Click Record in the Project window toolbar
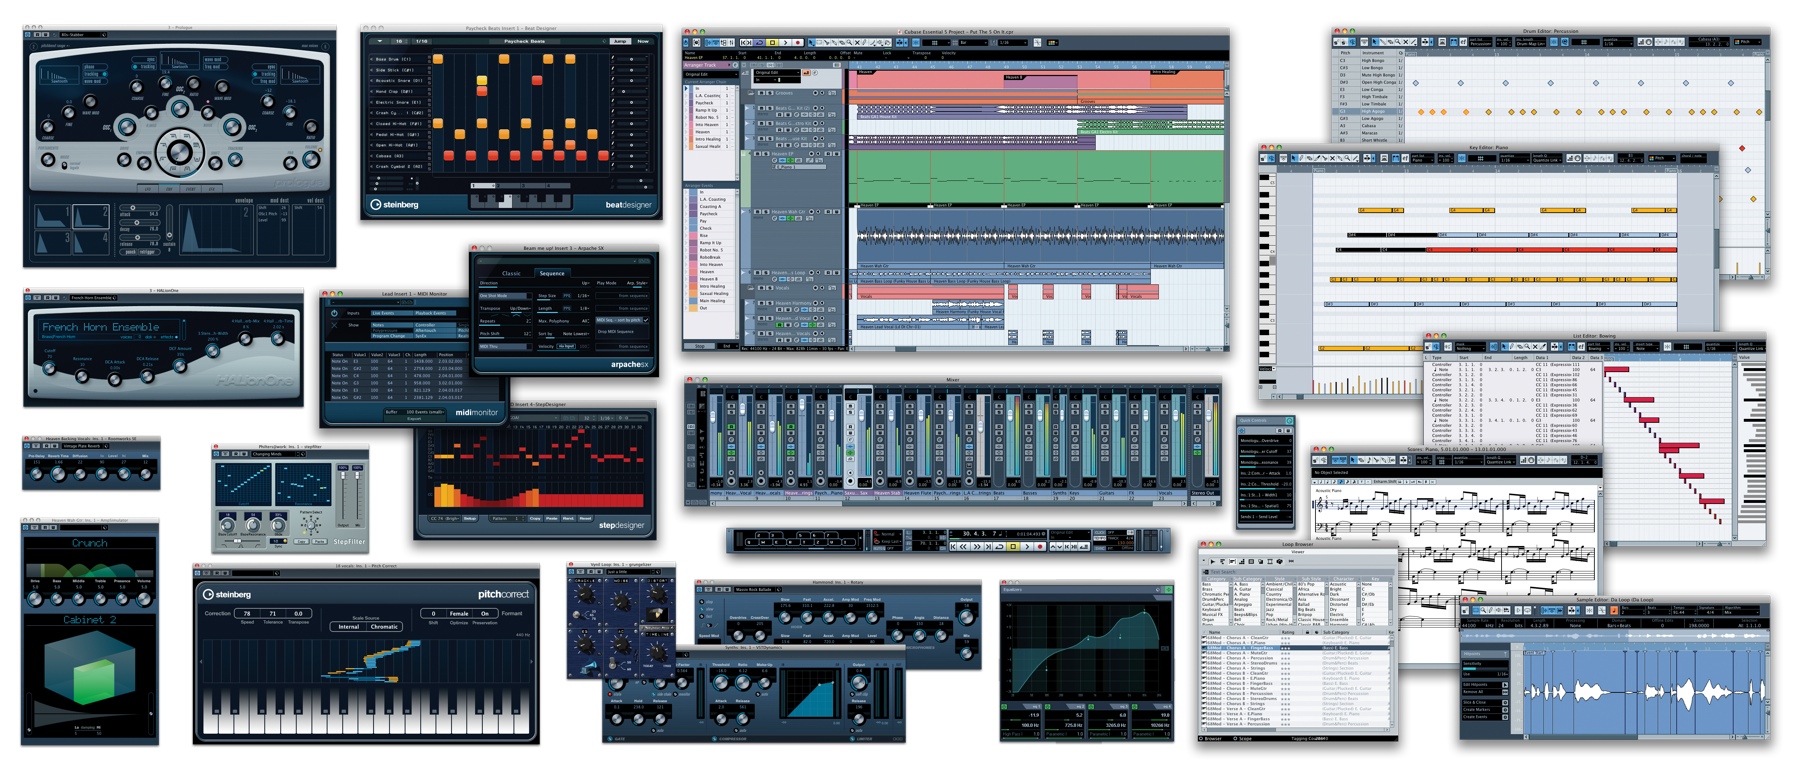 click(798, 43)
